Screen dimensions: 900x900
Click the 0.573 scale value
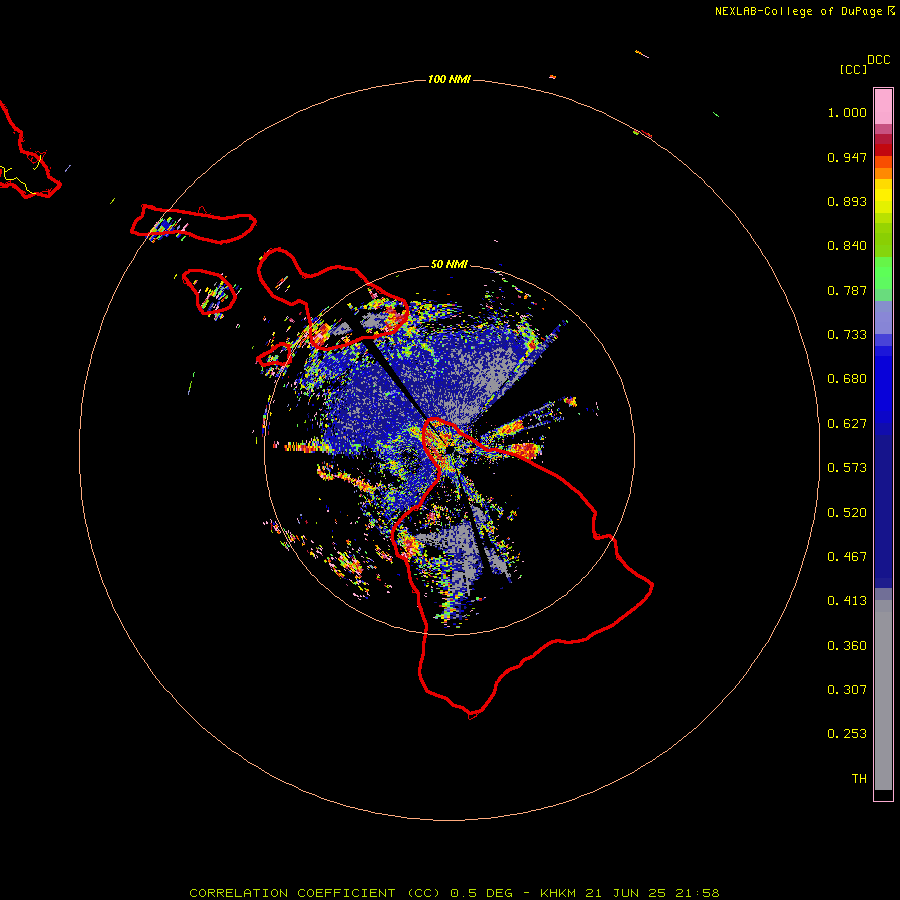point(847,468)
